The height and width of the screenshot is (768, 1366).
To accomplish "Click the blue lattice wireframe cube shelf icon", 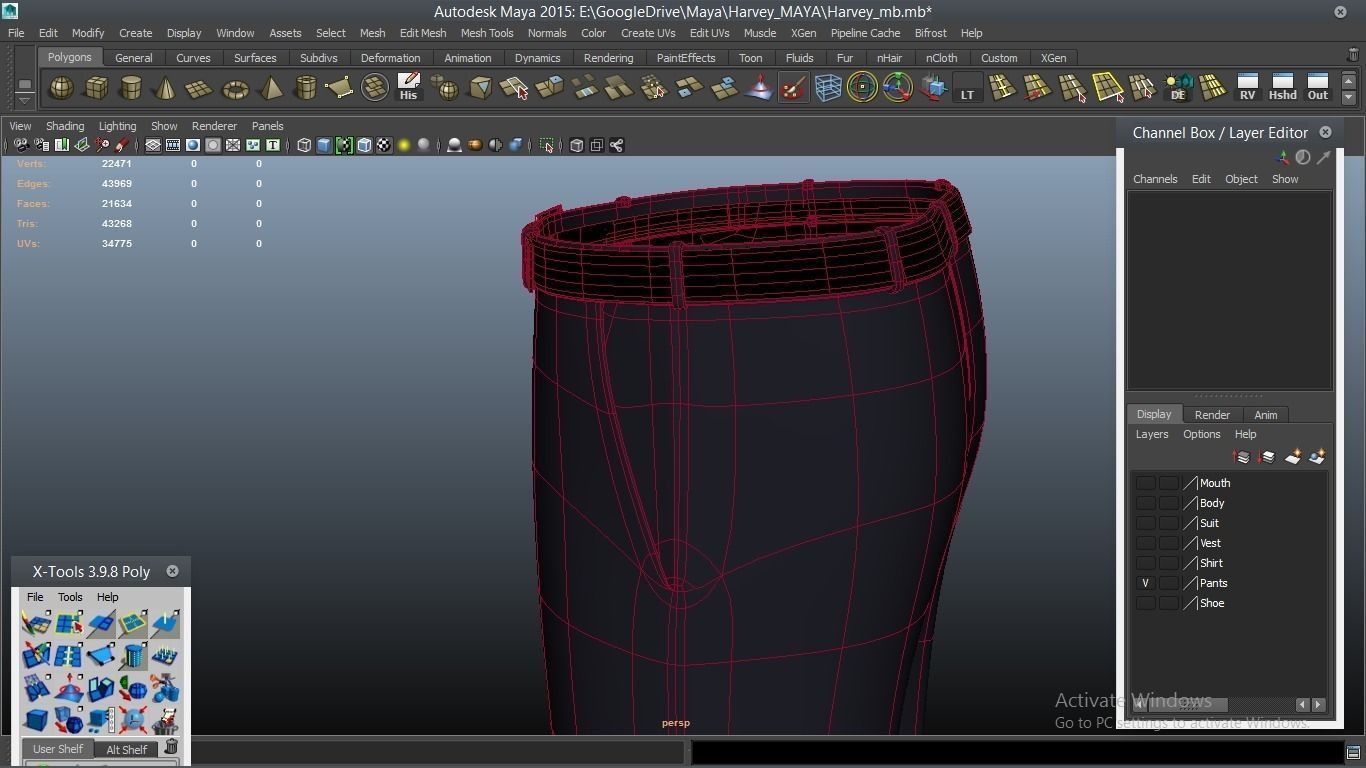I will tap(828, 88).
